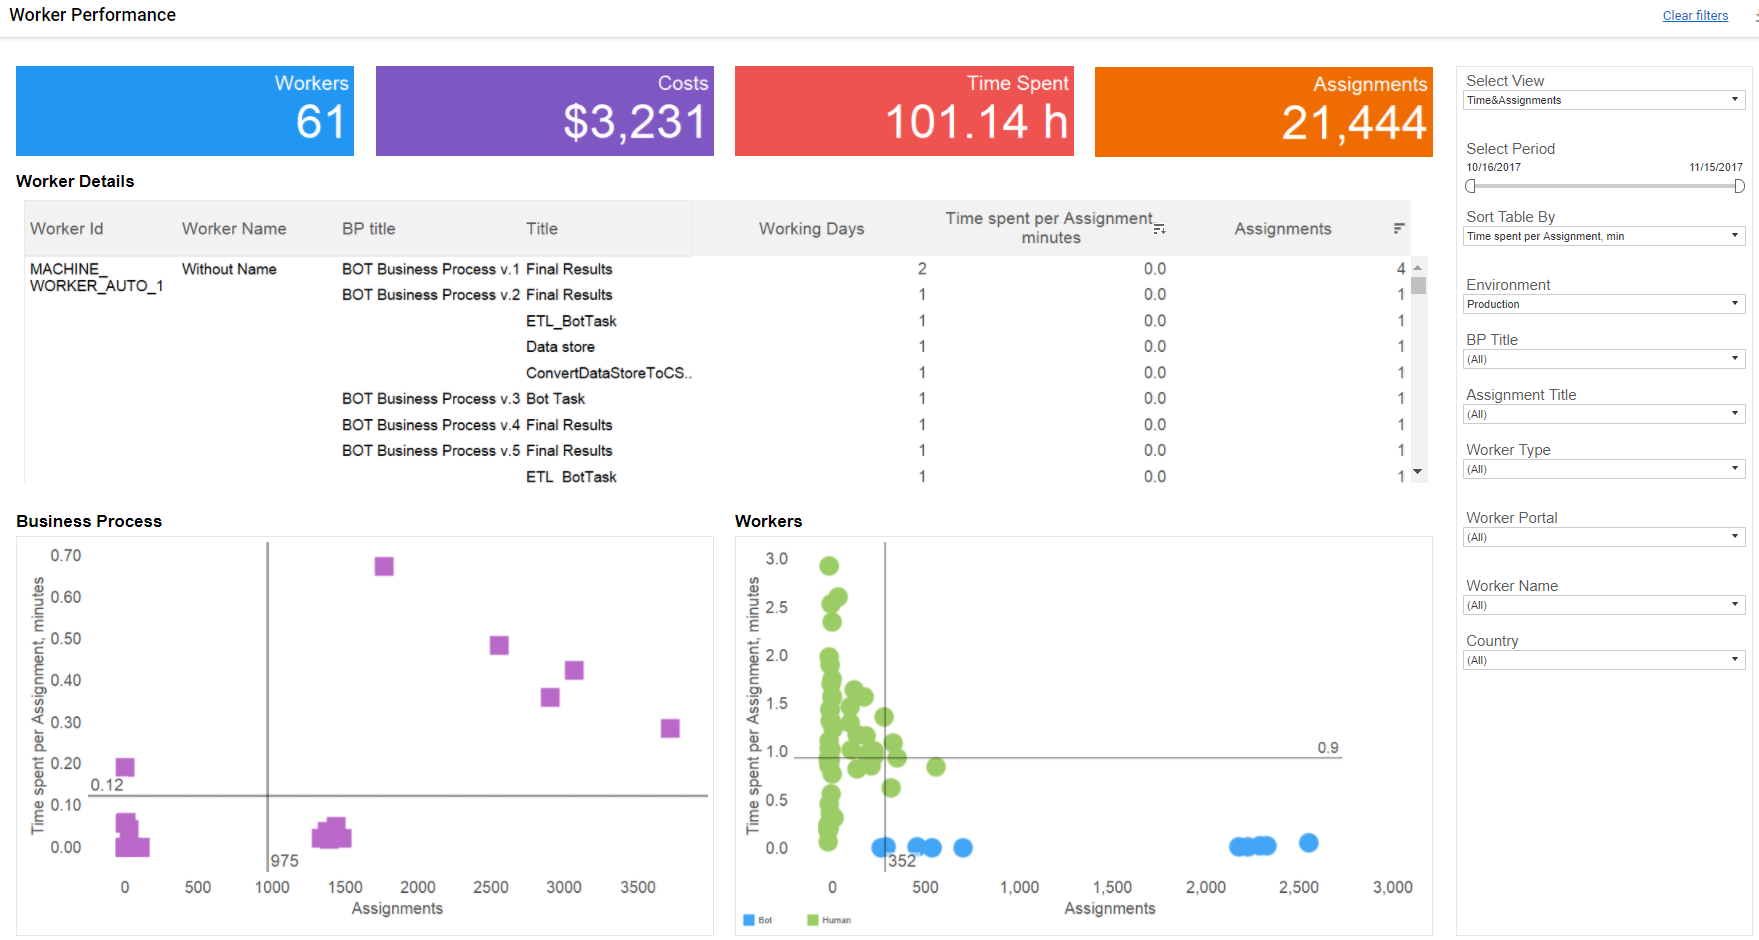Click the table's vertical scrollbar thumb

click(1418, 285)
